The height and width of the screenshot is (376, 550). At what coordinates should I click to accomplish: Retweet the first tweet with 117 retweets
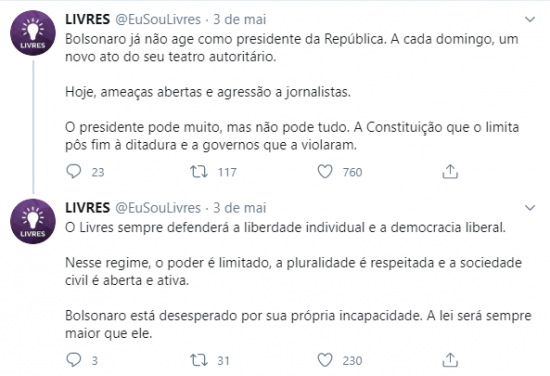coord(199,172)
